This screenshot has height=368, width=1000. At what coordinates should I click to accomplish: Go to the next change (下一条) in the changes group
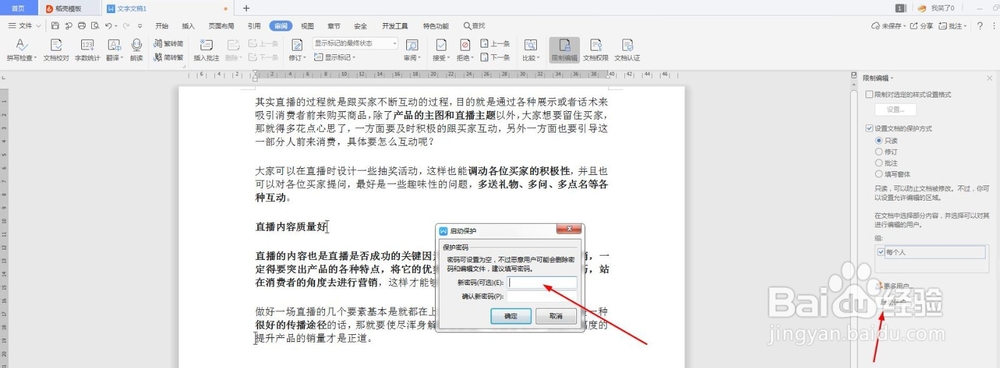click(495, 57)
